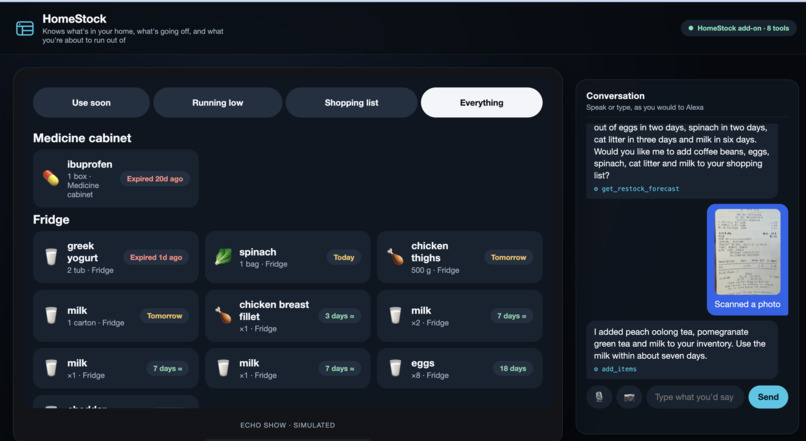Click 'x8 · Fridge' quantity text

[x=430, y=375]
